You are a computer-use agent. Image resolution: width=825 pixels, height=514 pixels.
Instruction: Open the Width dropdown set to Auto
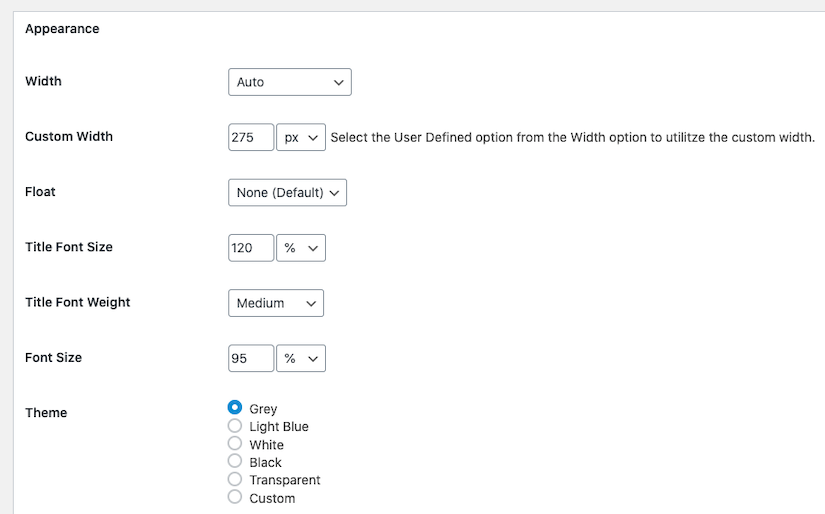289,82
